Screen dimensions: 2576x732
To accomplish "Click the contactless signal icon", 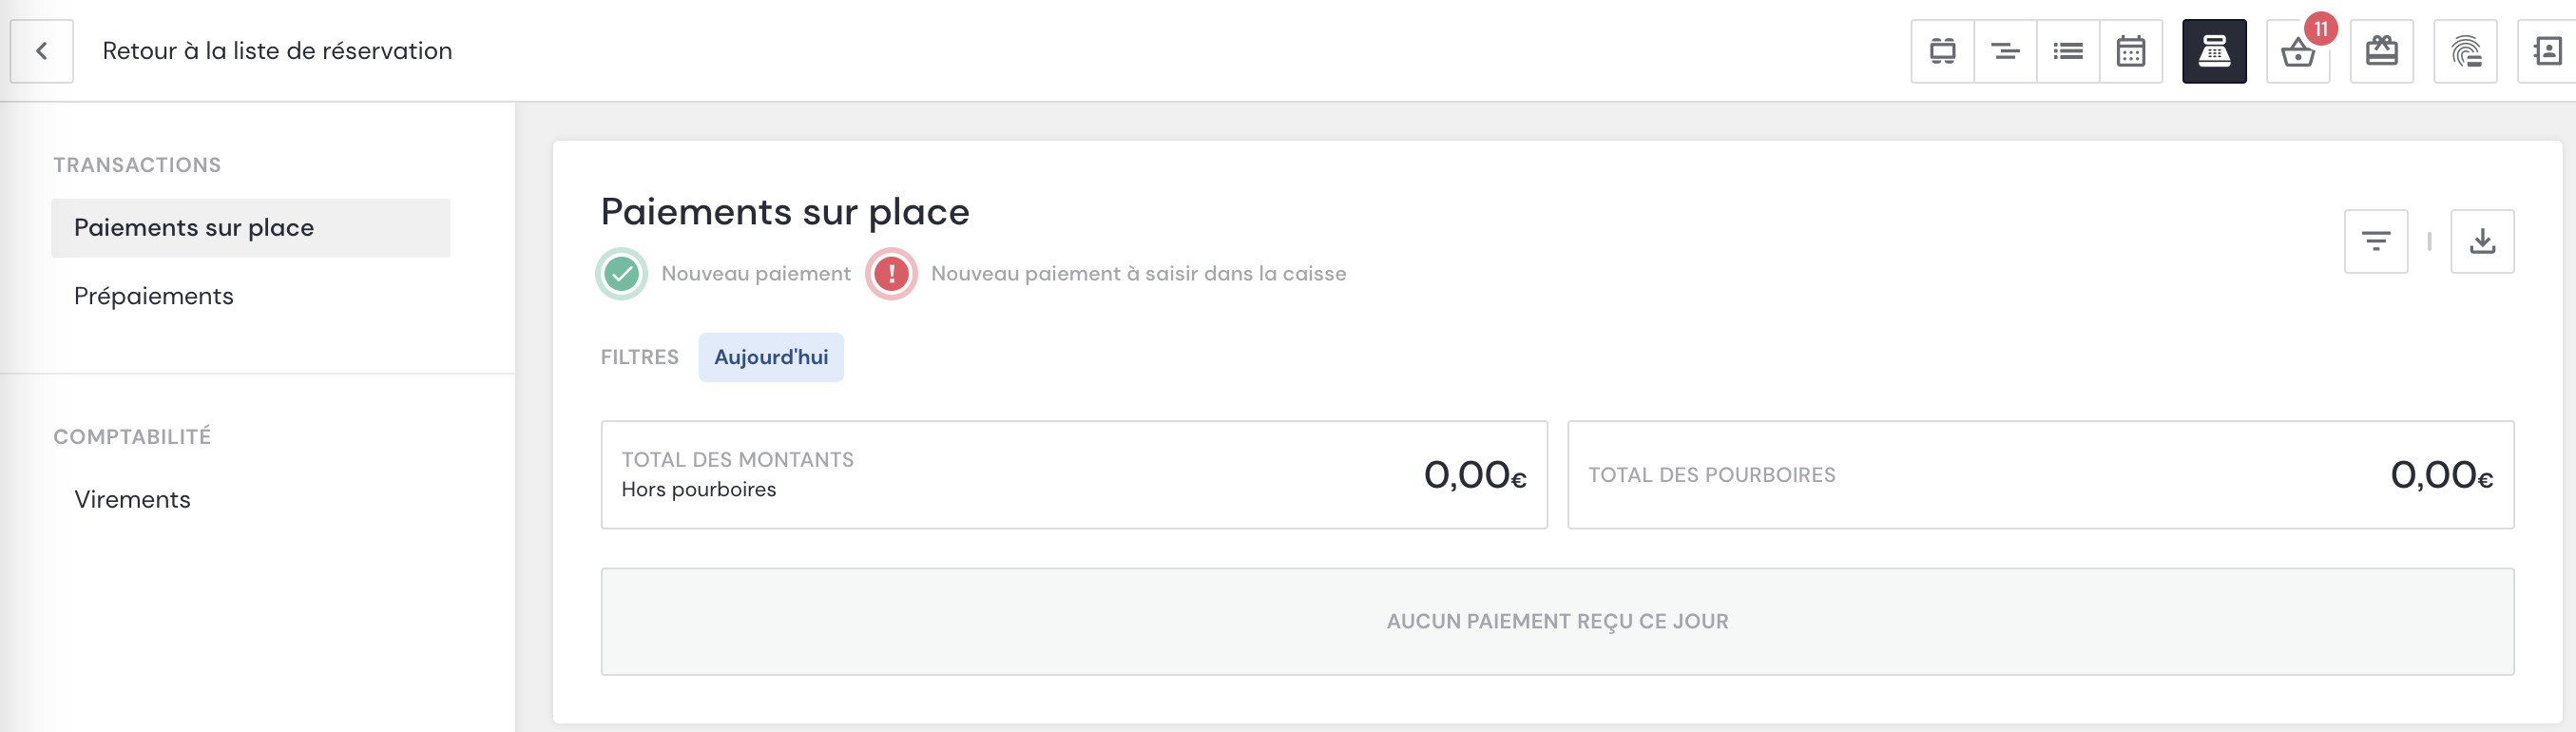I will (x=2466, y=51).
